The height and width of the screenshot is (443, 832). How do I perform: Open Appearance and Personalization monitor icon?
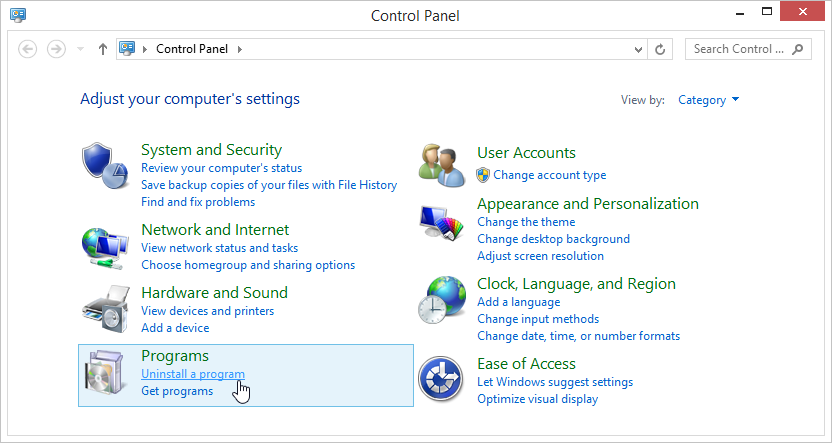pyautogui.click(x=441, y=223)
